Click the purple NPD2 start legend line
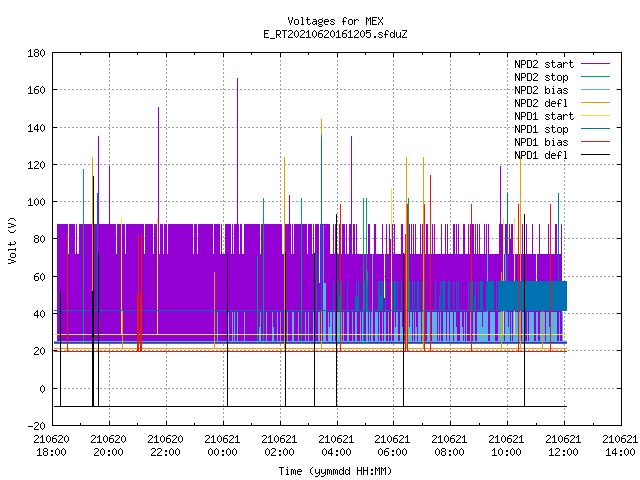 point(596,64)
